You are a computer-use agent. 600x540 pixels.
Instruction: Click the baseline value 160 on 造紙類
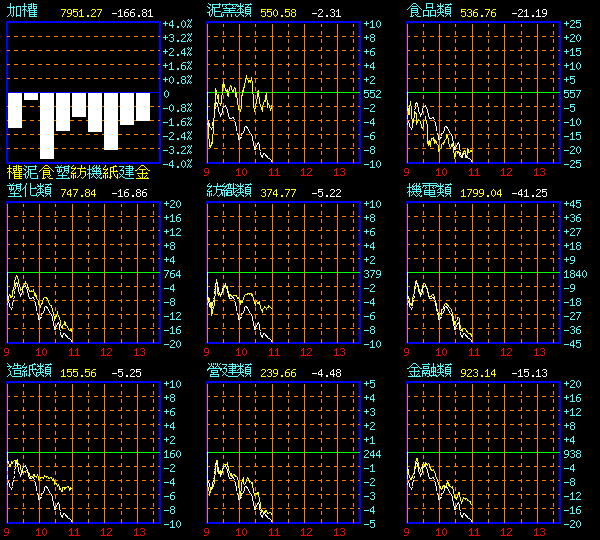[172, 454]
